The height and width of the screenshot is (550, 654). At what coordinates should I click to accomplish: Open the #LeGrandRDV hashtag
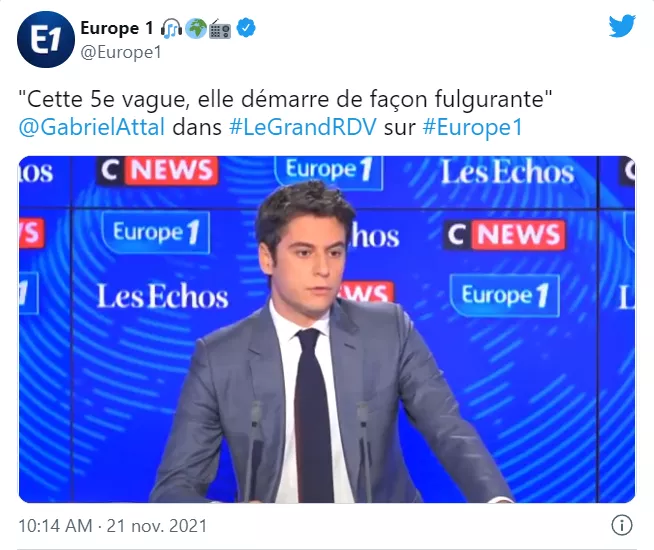point(303,127)
